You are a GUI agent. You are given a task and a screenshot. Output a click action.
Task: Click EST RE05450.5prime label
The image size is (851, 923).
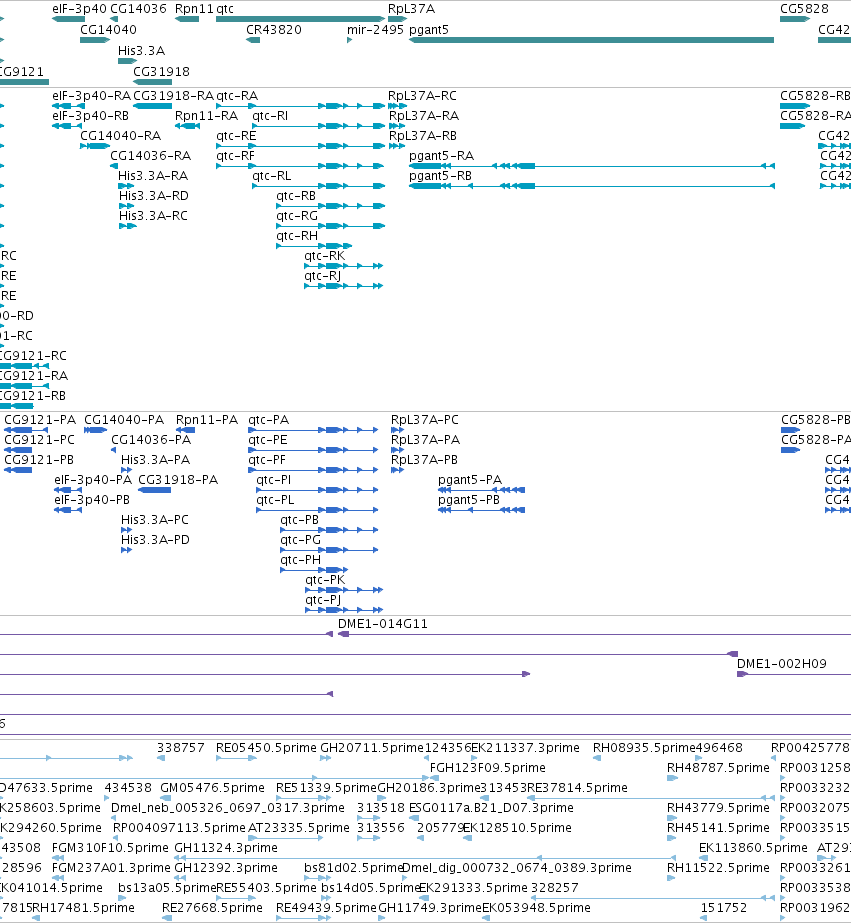[266, 748]
